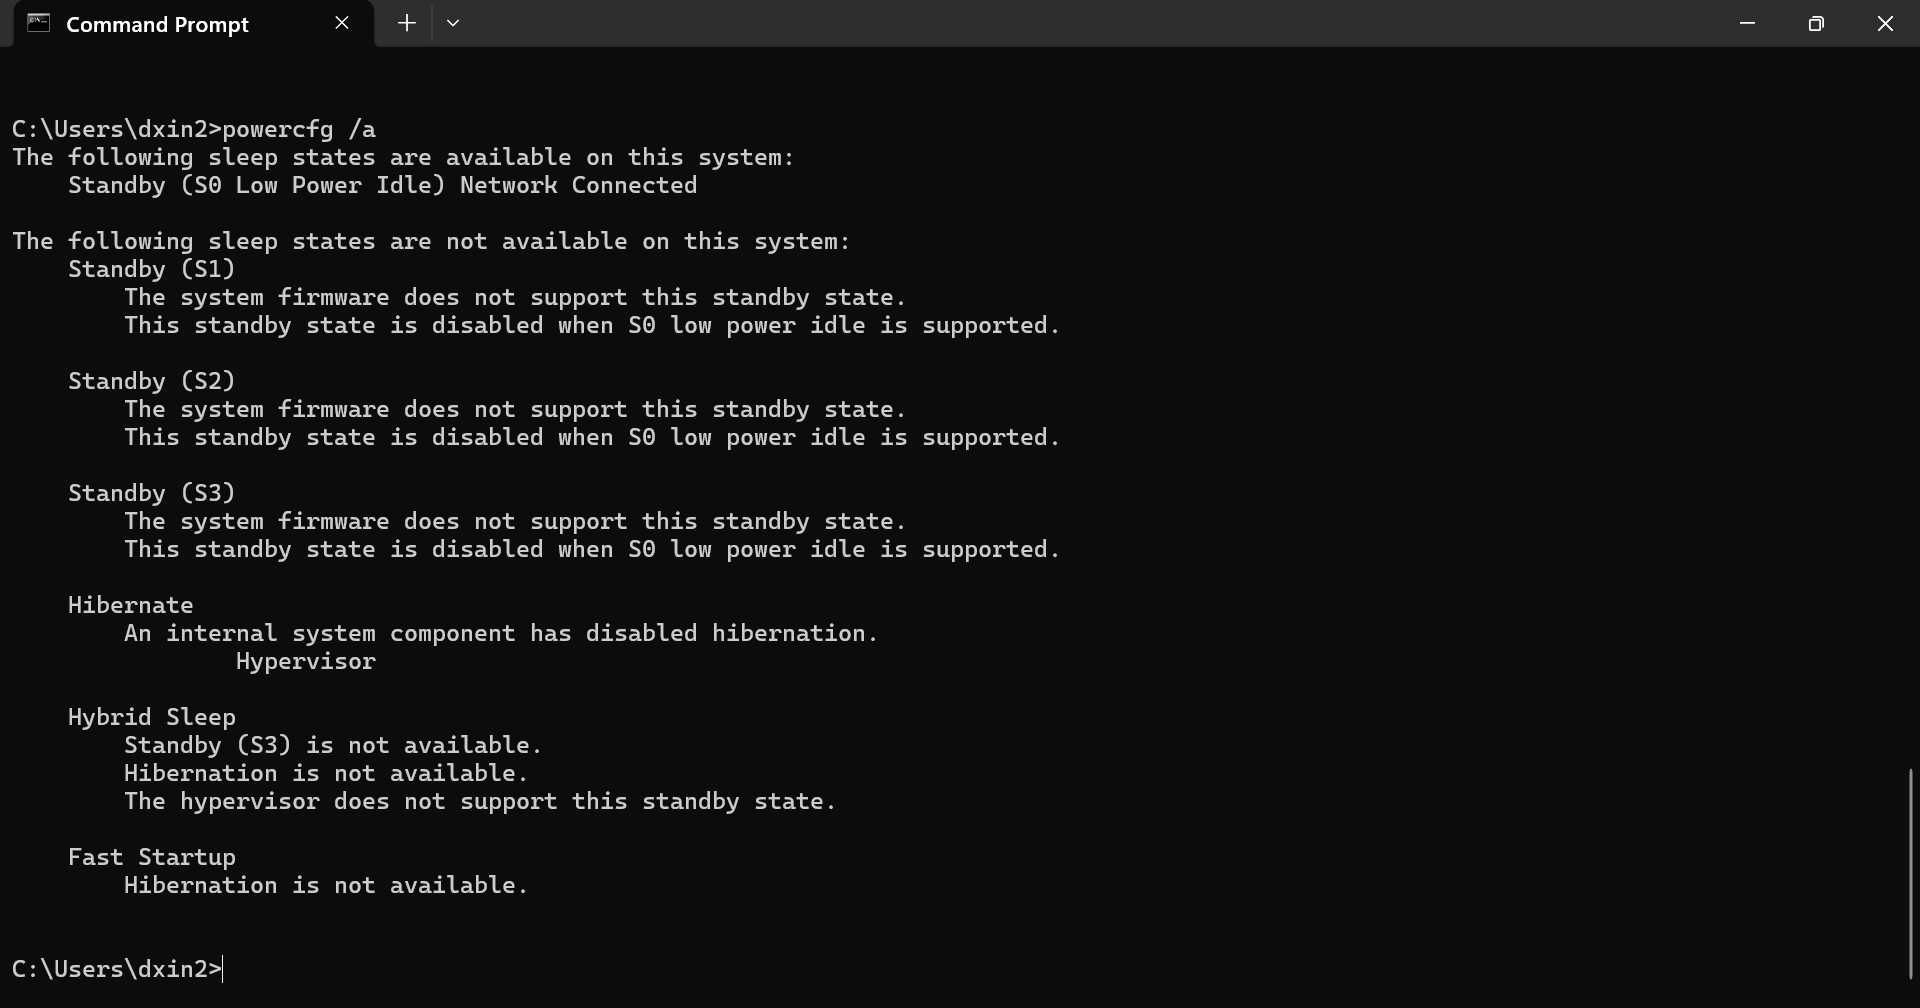Click the Standby (S2) heading
Image resolution: width=1920 pixels, height=1008 pixels.
point(152,381)
